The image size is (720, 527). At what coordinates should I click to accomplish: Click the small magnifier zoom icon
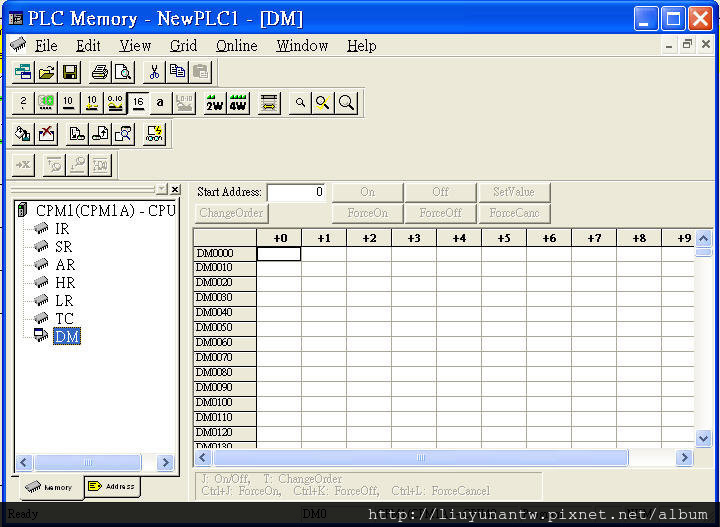point(300,103)
